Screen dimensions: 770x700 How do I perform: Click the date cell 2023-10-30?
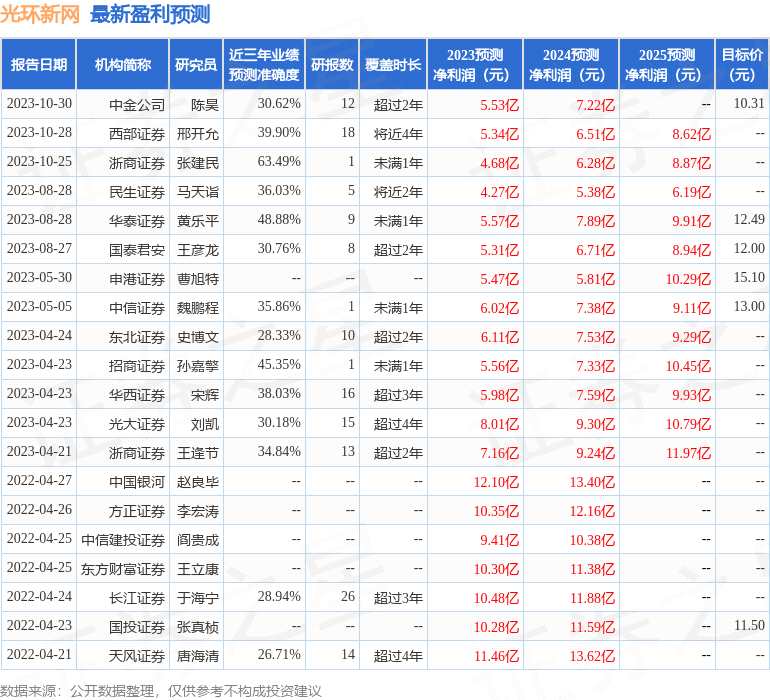point(39,104)
